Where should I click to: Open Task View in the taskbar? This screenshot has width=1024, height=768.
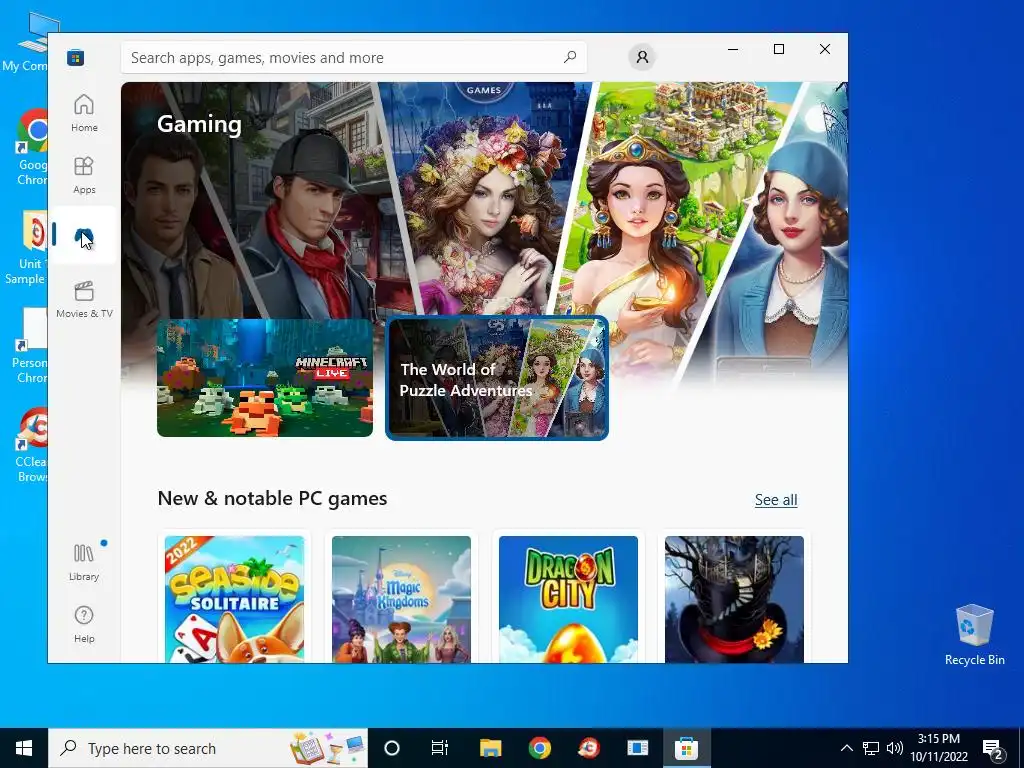coord(440,748)
